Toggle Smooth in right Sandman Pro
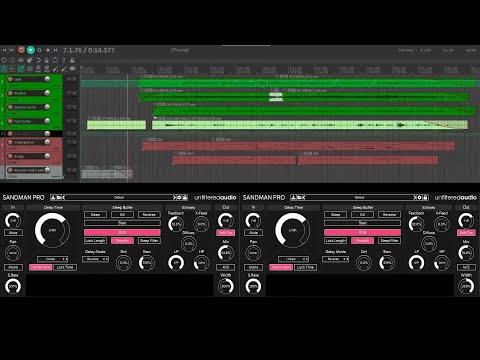Screen dimensions: 480x360 tap(362, 240)
